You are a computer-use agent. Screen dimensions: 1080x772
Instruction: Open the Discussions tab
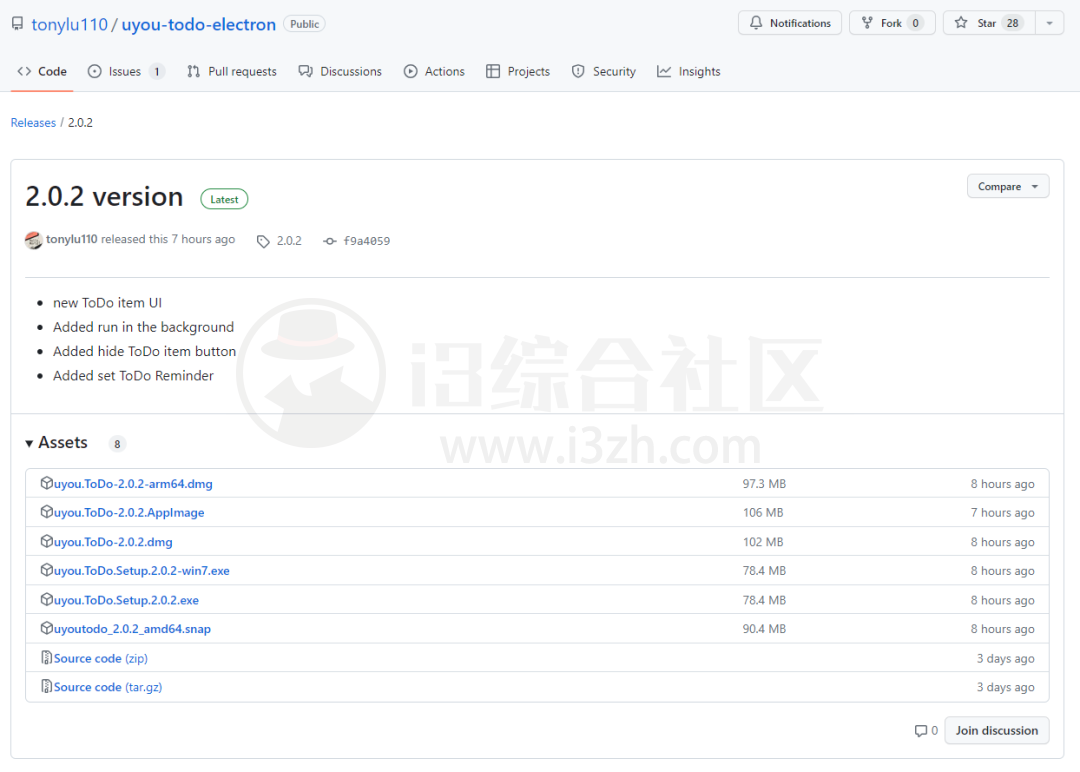coord(340,72)
